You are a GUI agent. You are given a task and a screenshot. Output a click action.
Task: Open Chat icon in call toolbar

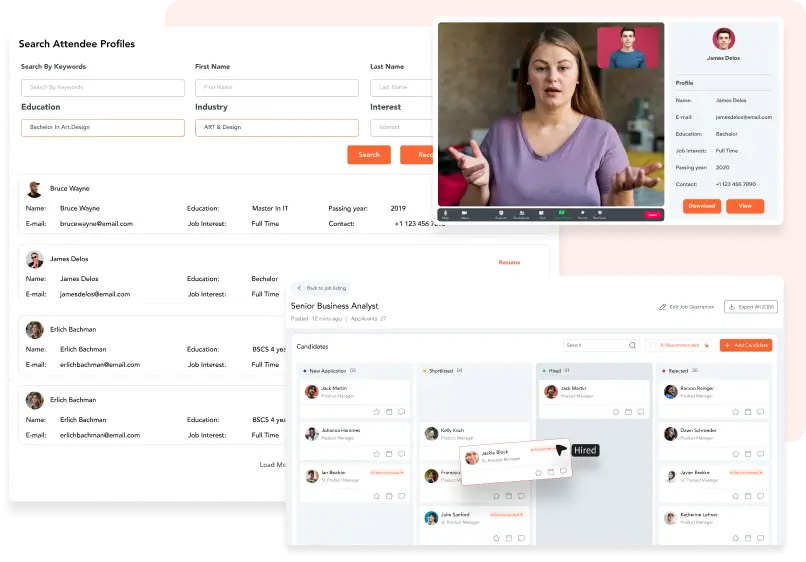(541, 214)
